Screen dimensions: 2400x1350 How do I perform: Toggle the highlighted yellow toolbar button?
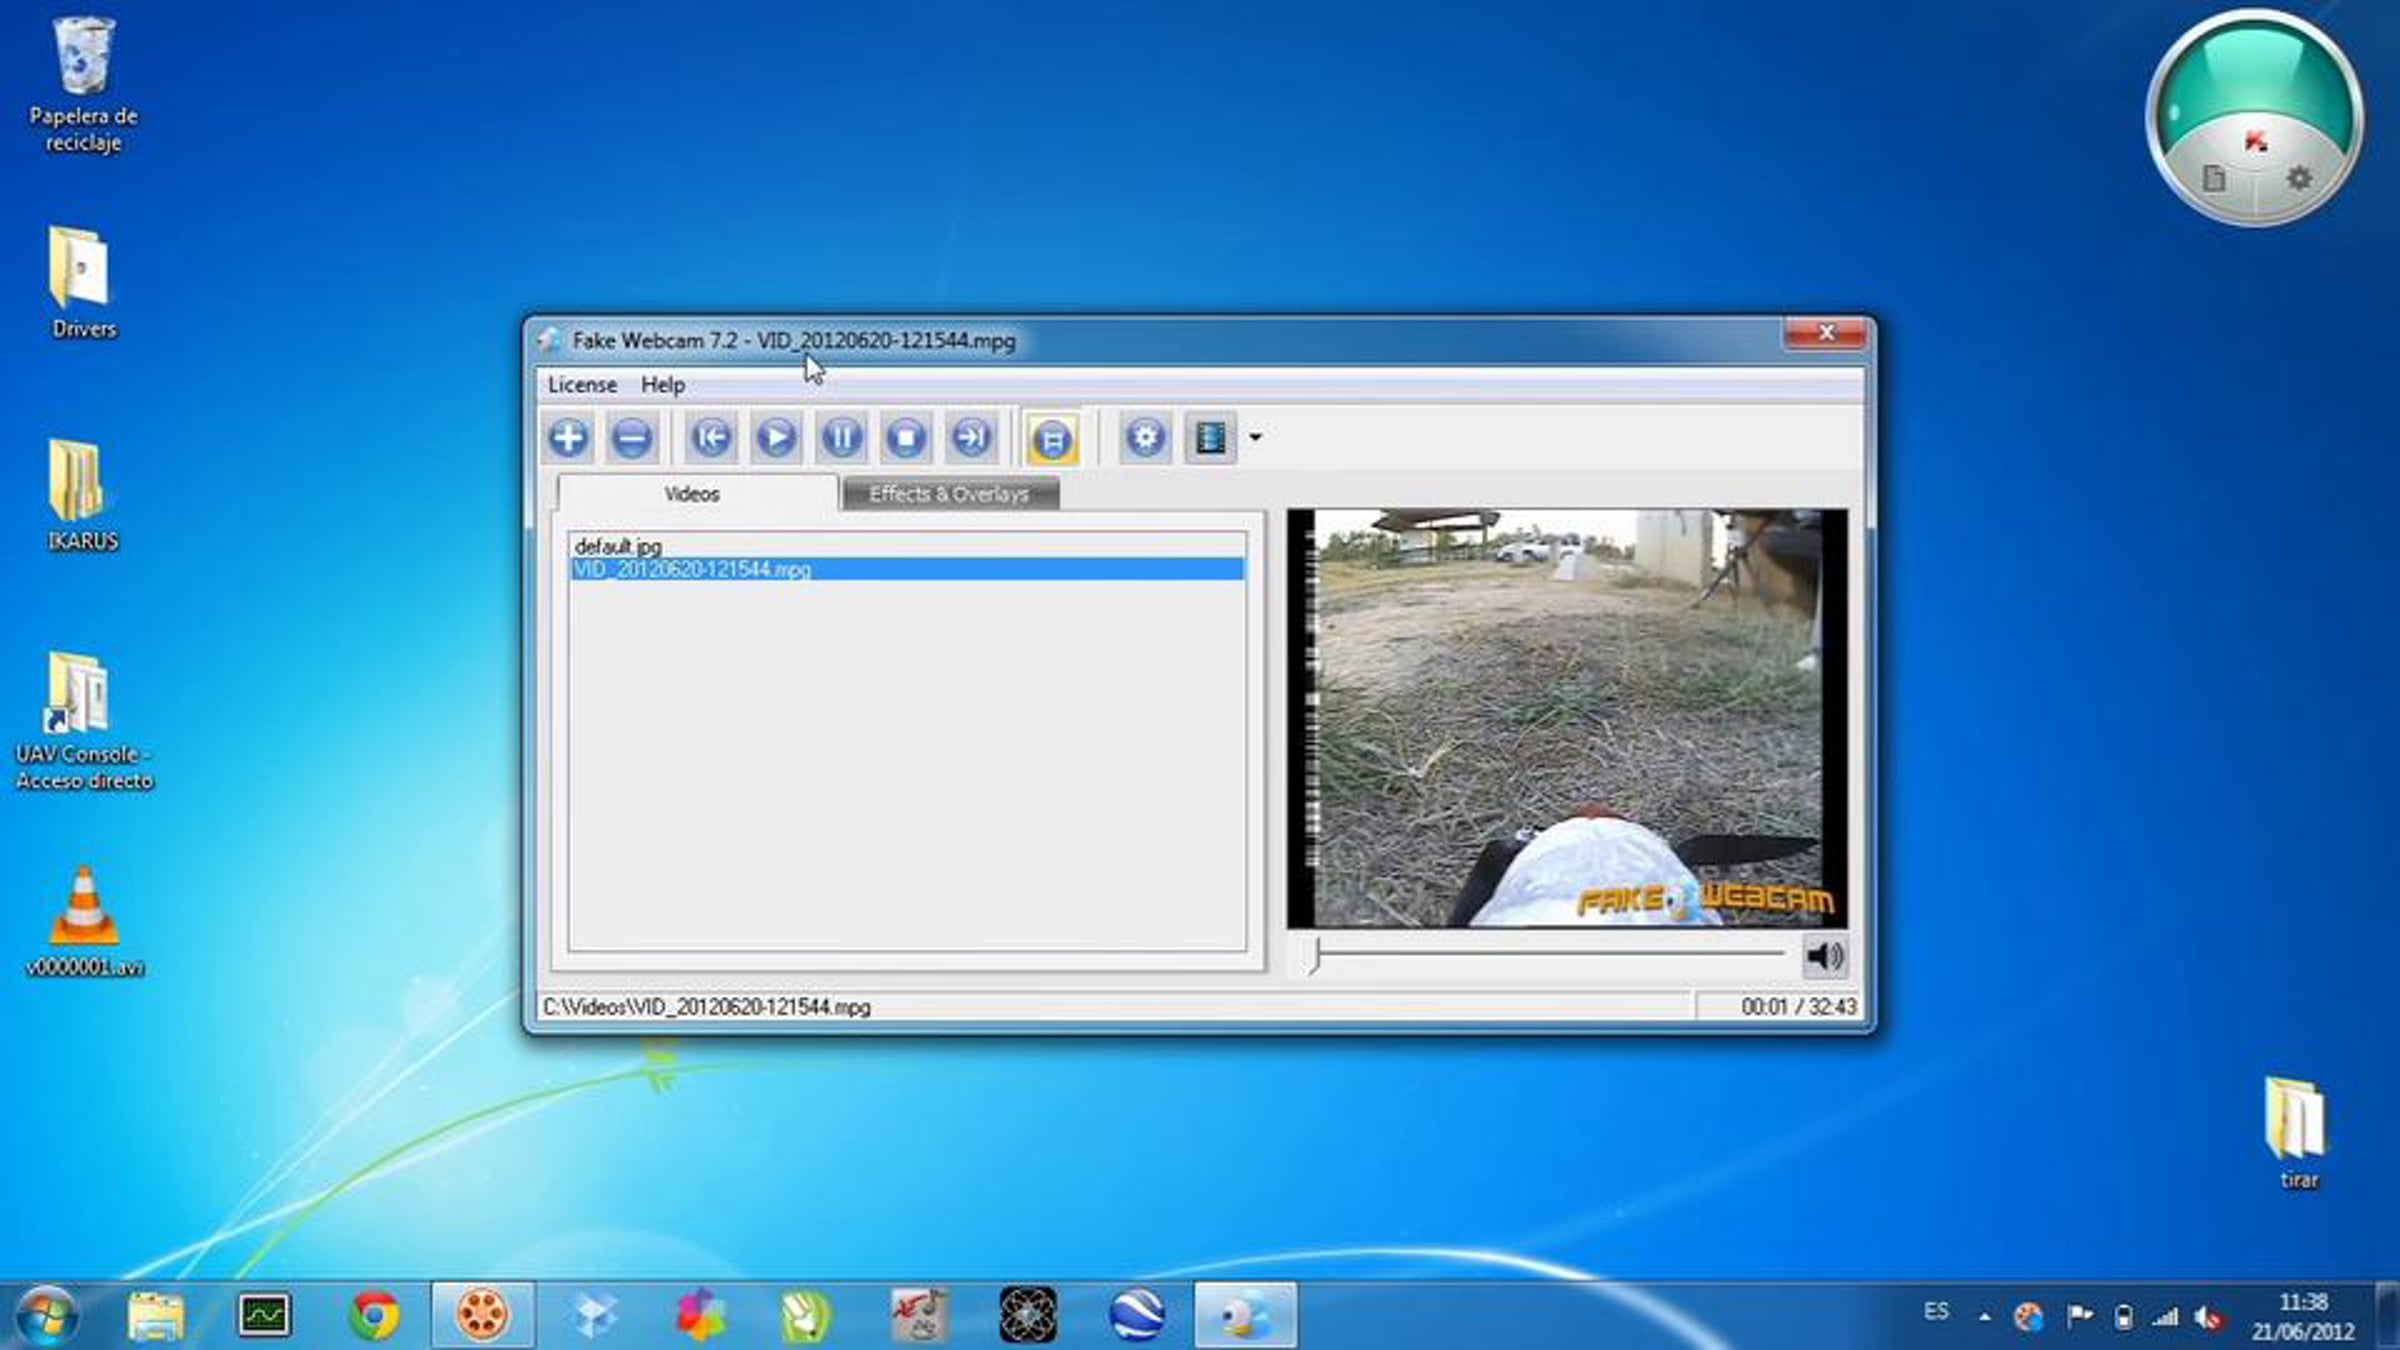1052,438
